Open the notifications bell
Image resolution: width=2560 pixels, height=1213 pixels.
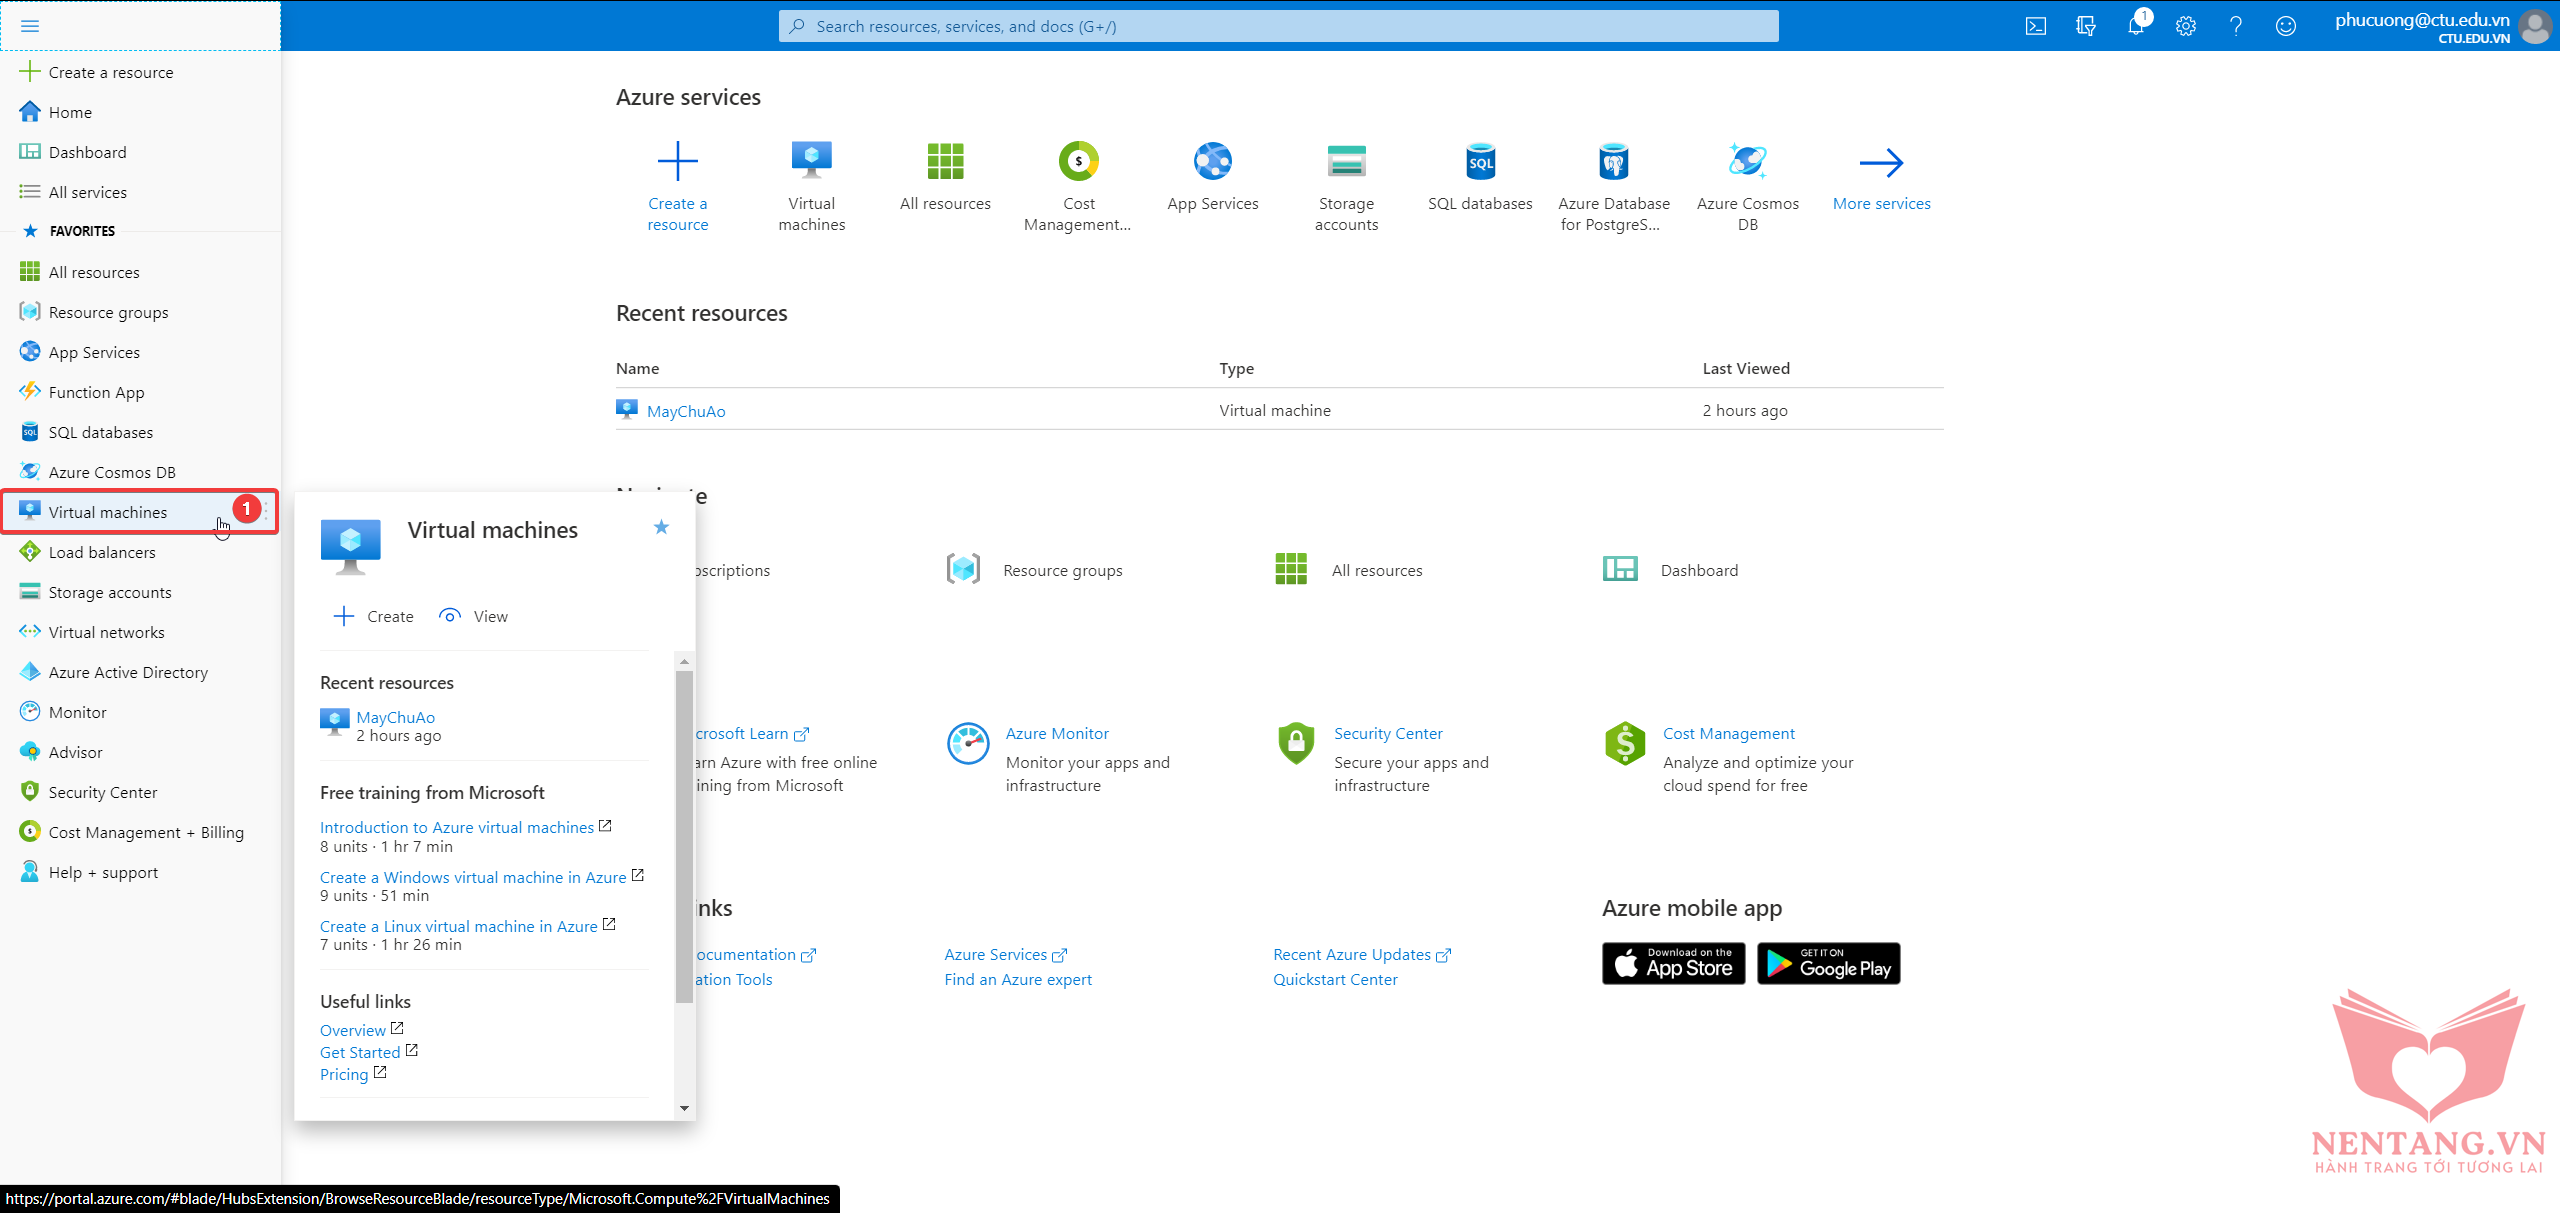2135,26
